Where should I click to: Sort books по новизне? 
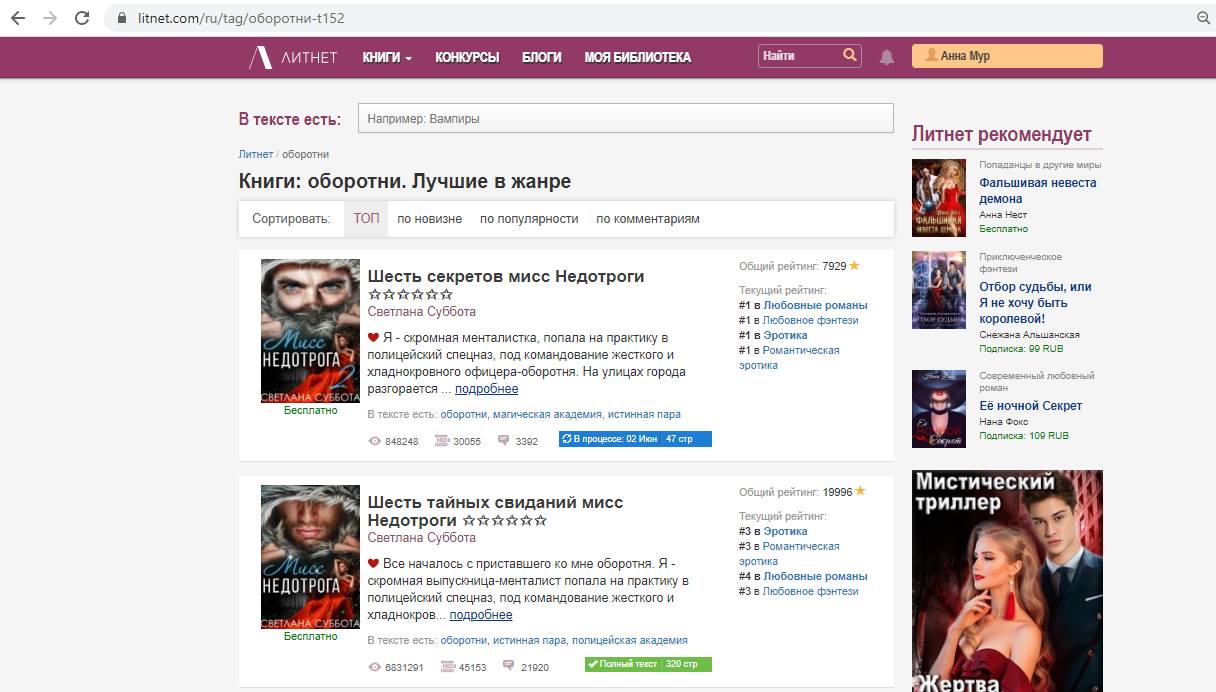[x=429, y=219]
